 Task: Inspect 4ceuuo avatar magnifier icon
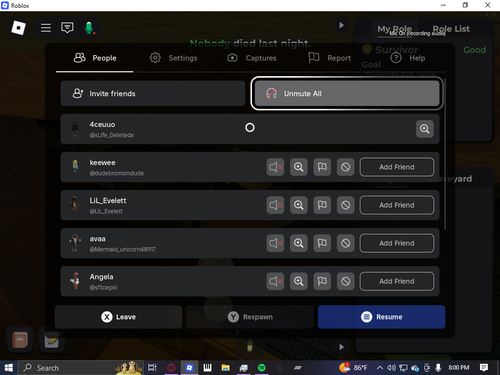click(x=425, y=129)
